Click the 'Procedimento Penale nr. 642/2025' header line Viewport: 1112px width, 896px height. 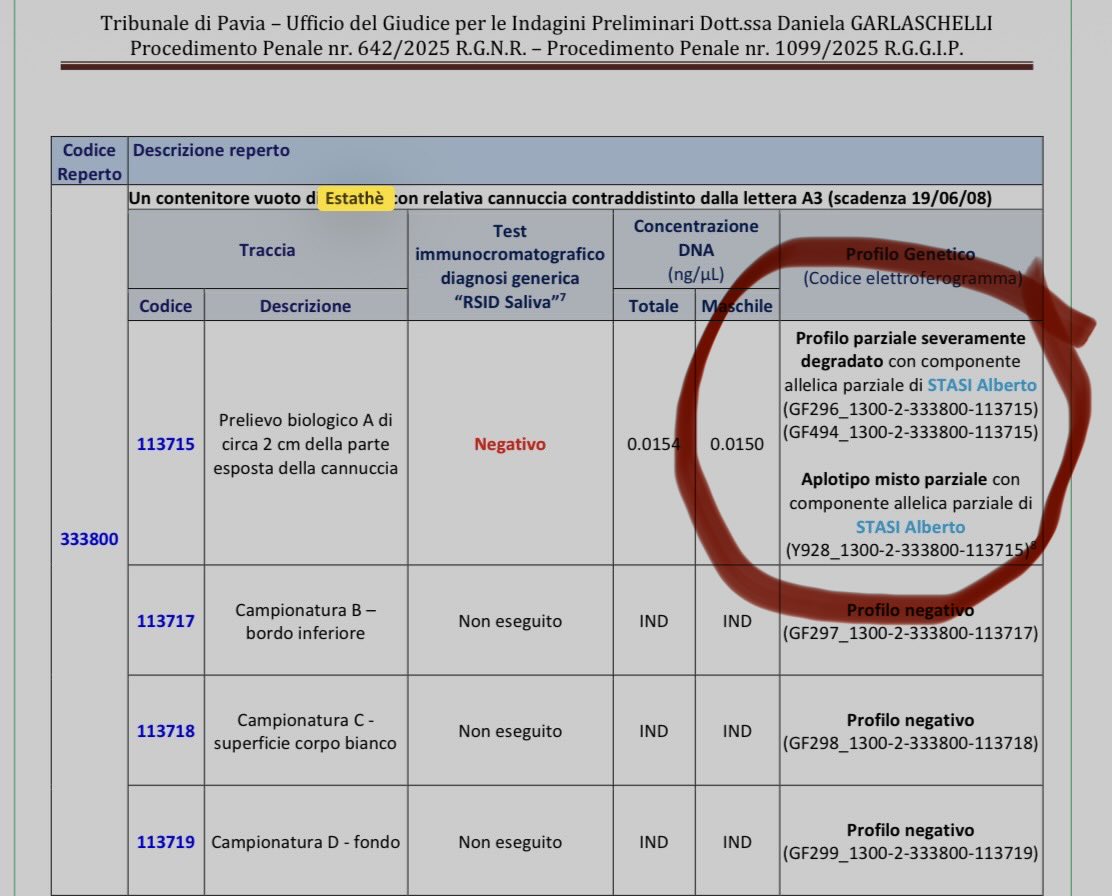(x=546, y=48)
